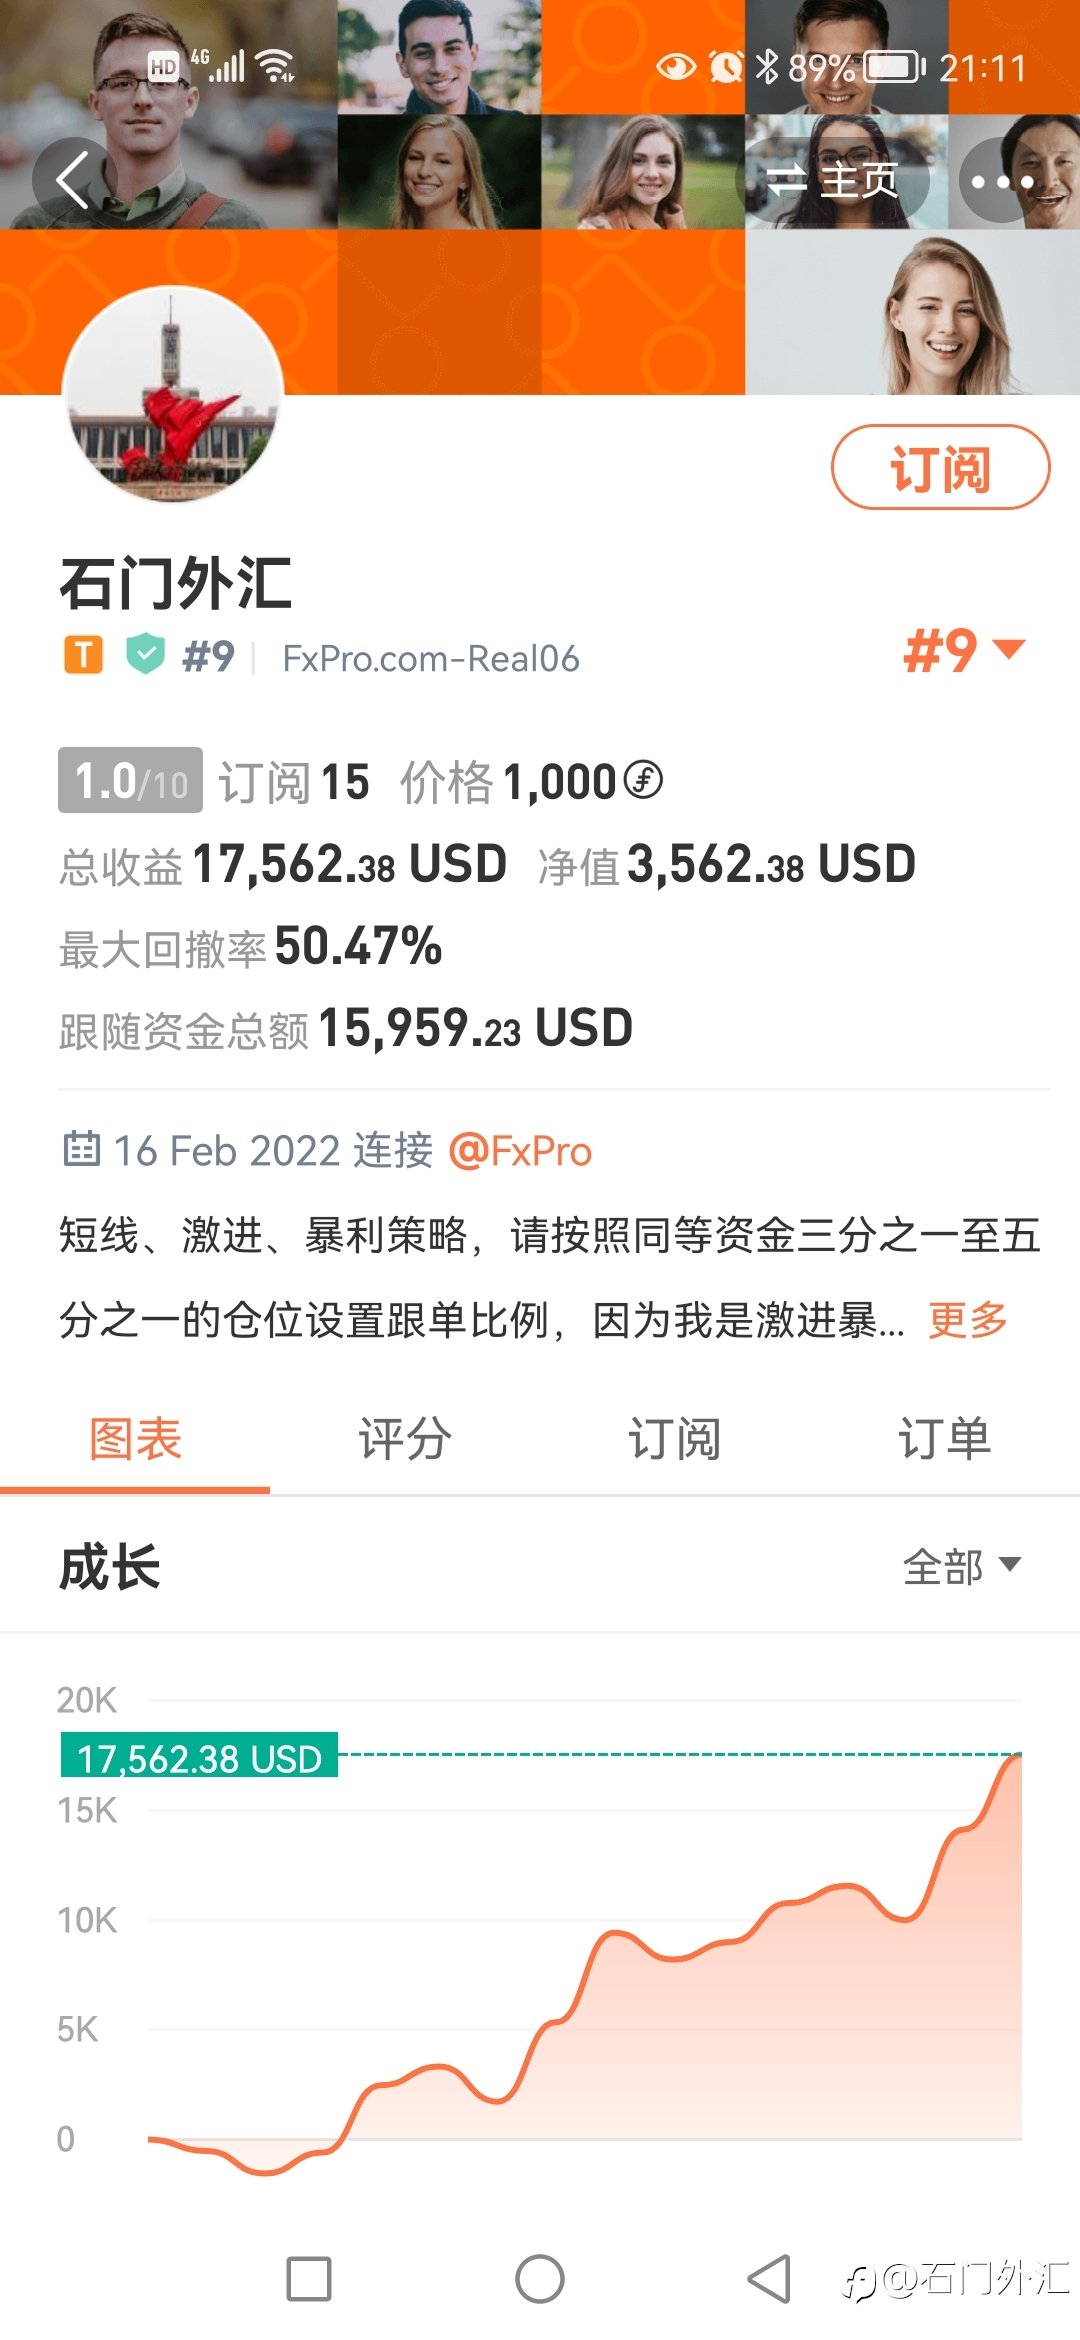Tap the Android back triangle button

click(770, 2279)
